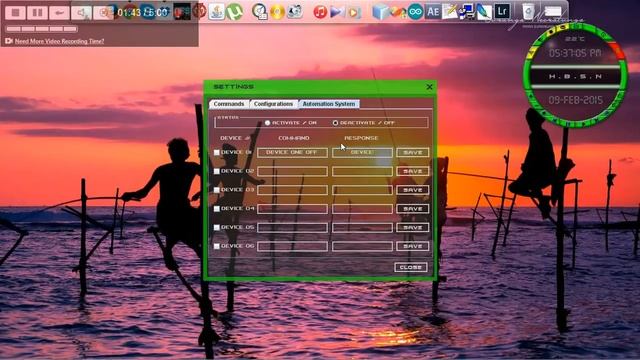
Task: Click the recording time progress bar
Action: click(x=42, y=29)
